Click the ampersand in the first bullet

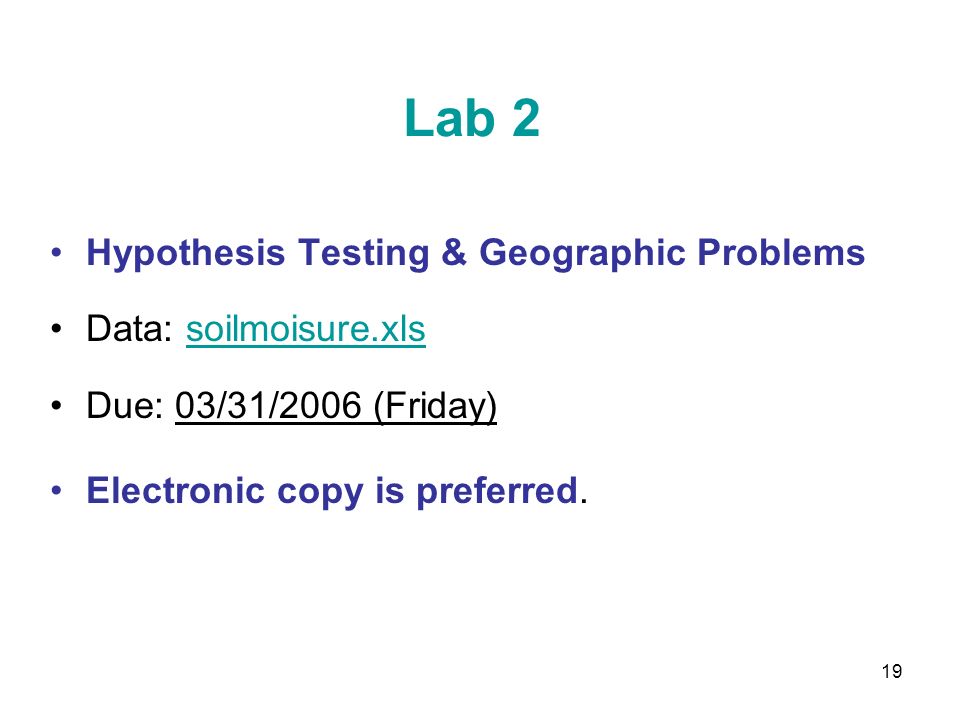[454, 252]
